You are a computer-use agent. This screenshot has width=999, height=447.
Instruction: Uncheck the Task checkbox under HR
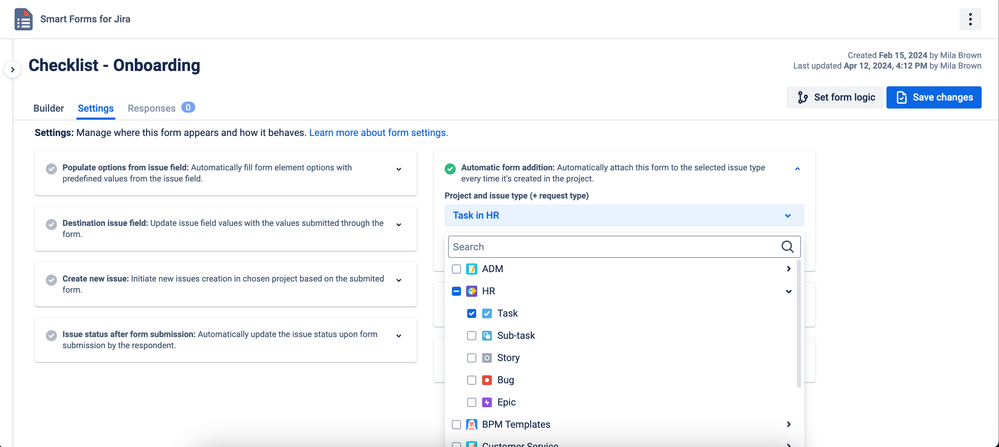coord(471,313)
